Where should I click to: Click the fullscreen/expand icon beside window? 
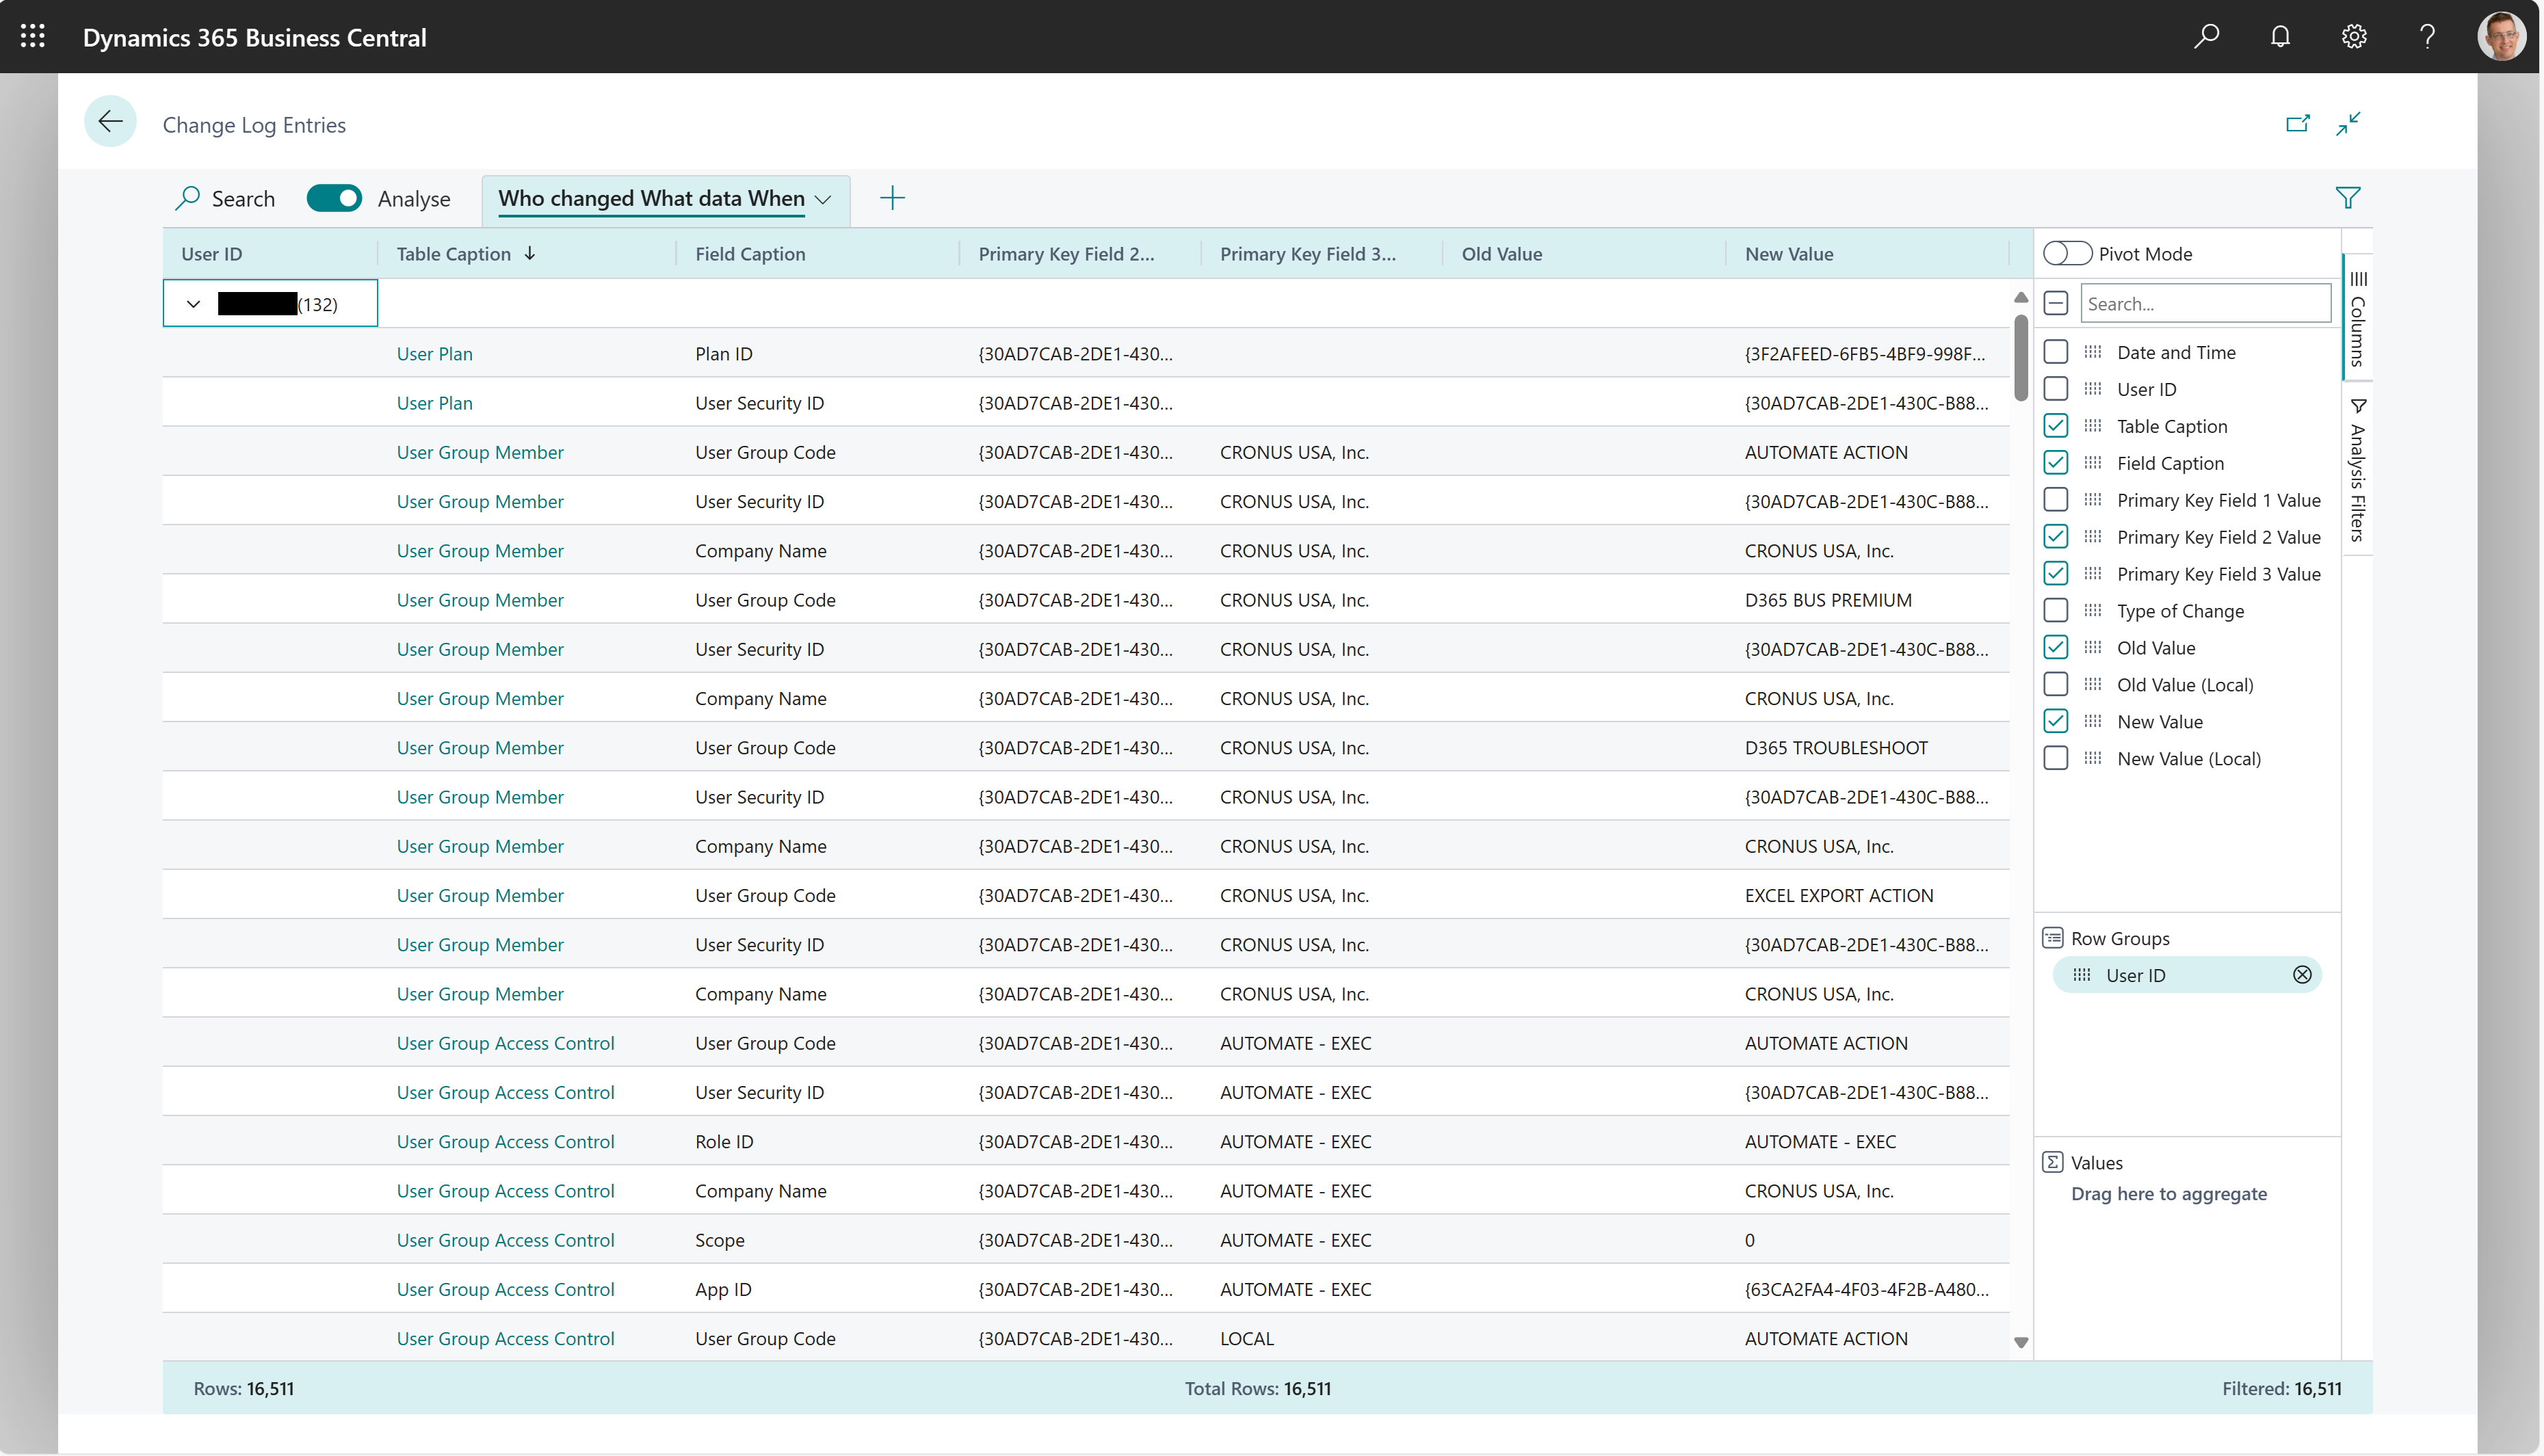(2350, 122)
